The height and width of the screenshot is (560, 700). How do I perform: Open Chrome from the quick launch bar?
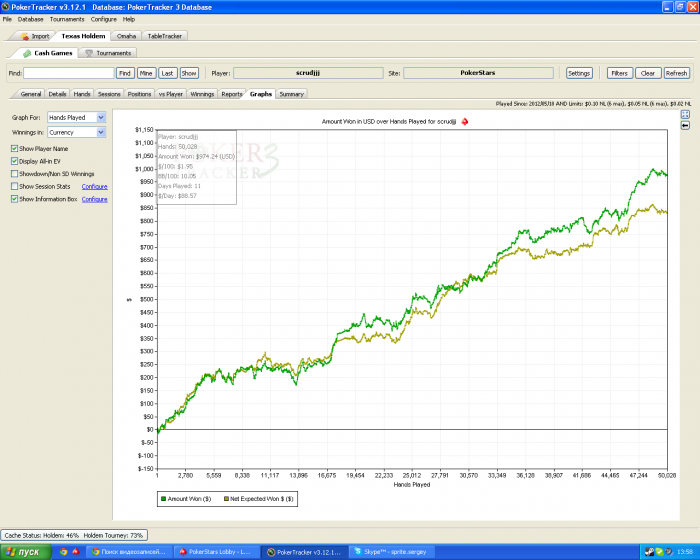63,551
